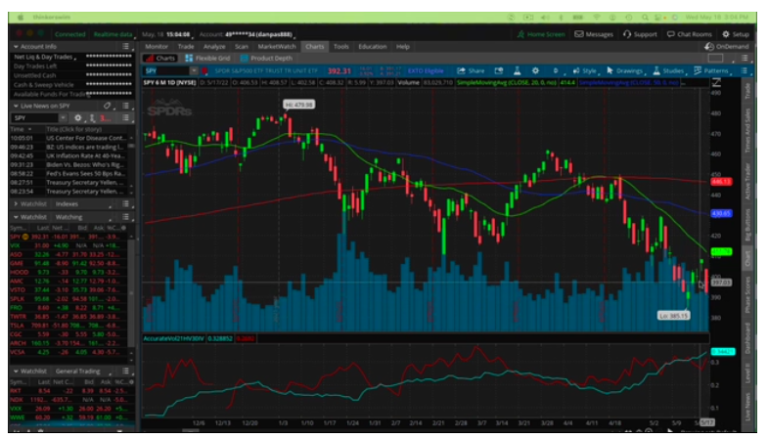Viewport: 768px width, 438px height.
Task: Click the flask icon next to Share
Action: click(x=518, y=72)
